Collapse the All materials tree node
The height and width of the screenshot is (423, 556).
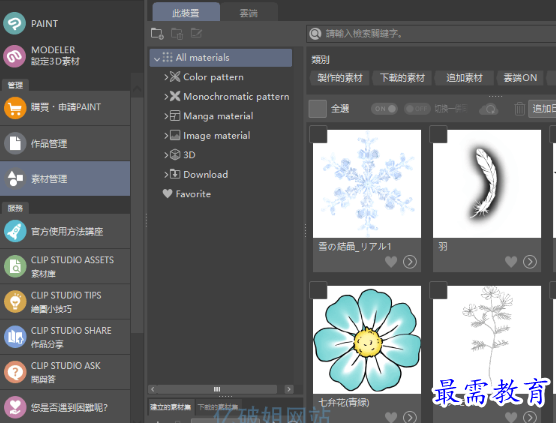[x=157, y=59]
